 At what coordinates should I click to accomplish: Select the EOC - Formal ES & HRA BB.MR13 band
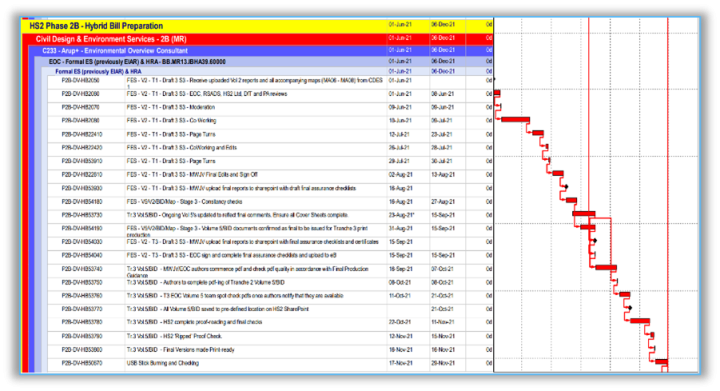click(268, 61)
